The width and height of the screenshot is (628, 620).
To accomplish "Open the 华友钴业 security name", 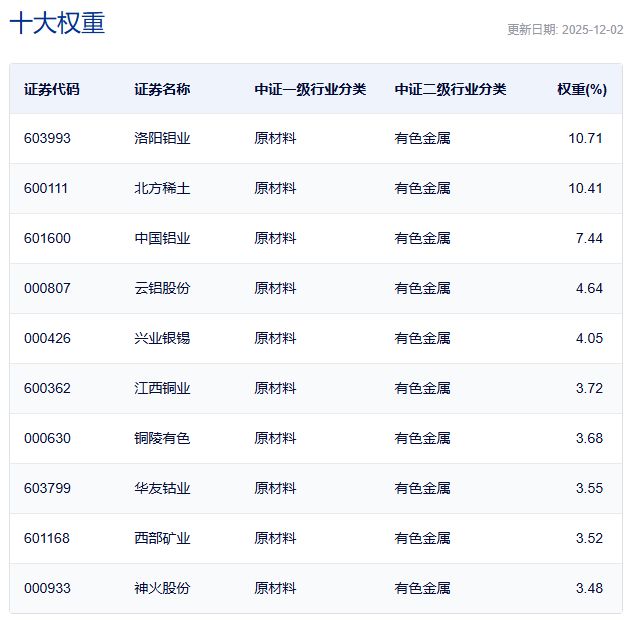I will pyautogui.click(x=162, y=488).
